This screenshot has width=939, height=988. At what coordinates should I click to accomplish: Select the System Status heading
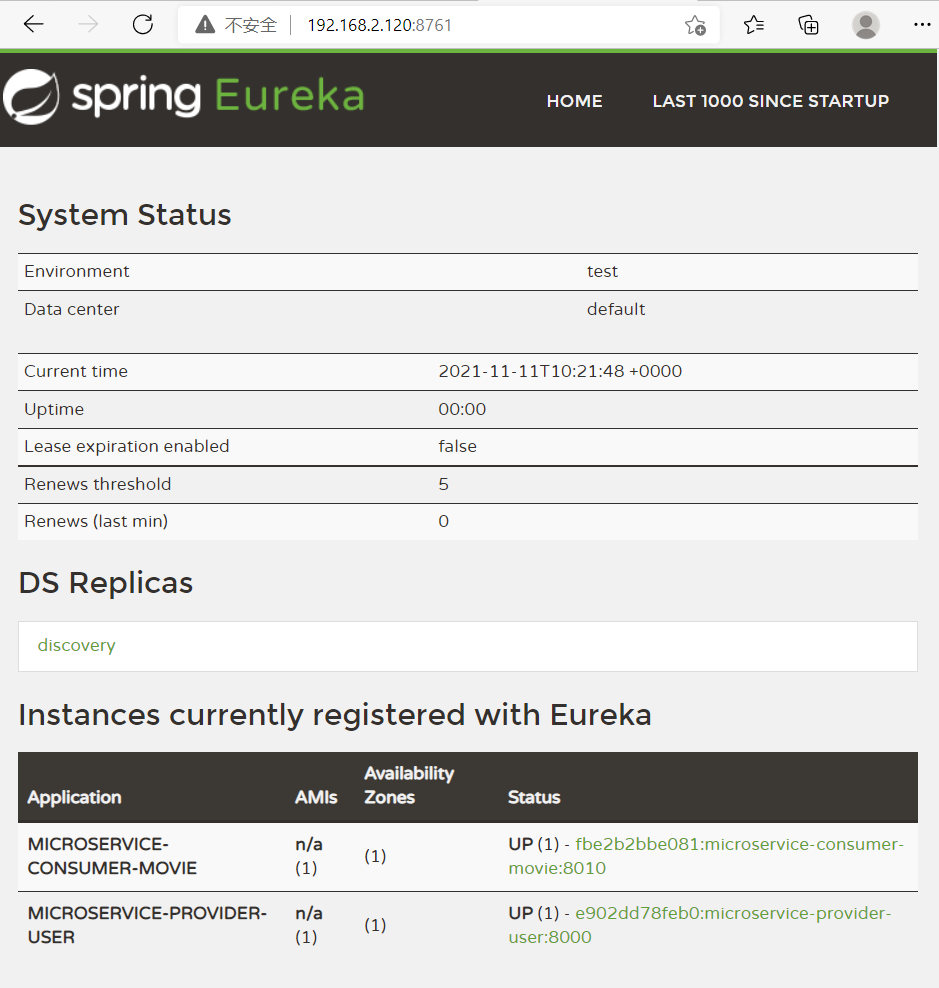click(125, 215)
